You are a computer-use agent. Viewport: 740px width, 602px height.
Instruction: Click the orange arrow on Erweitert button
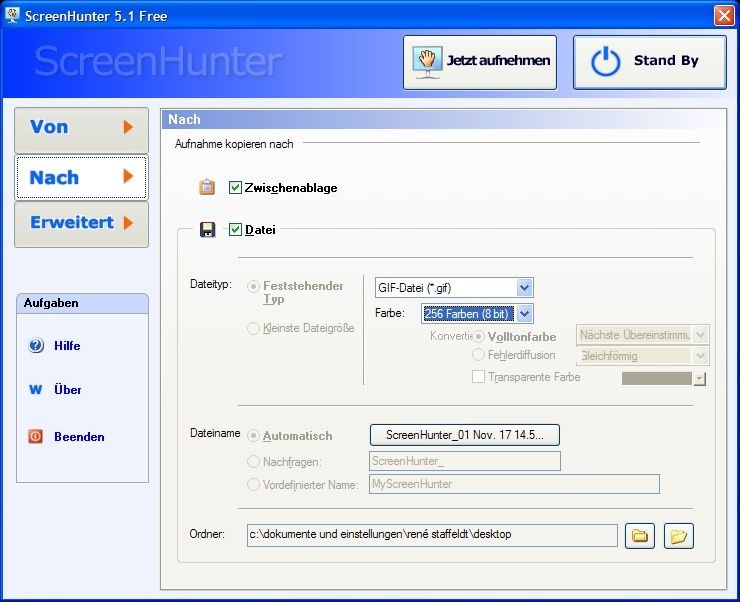[128, 223]
